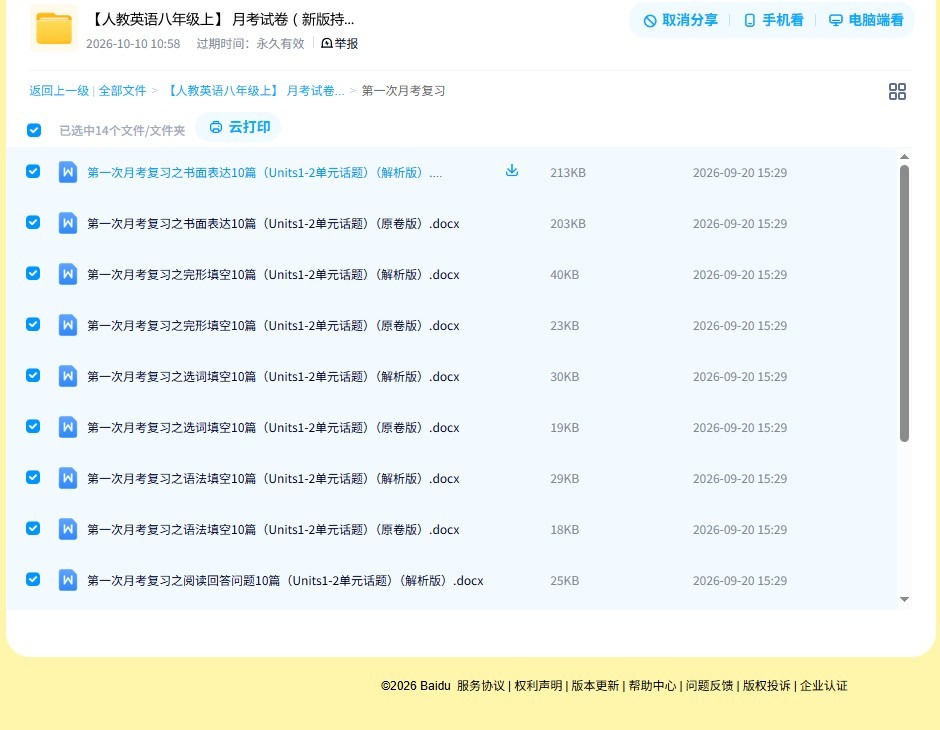Screen dimensions: 940x730
Task: Click the 云打印 cloud print button
Action: [x=239, y=127]
